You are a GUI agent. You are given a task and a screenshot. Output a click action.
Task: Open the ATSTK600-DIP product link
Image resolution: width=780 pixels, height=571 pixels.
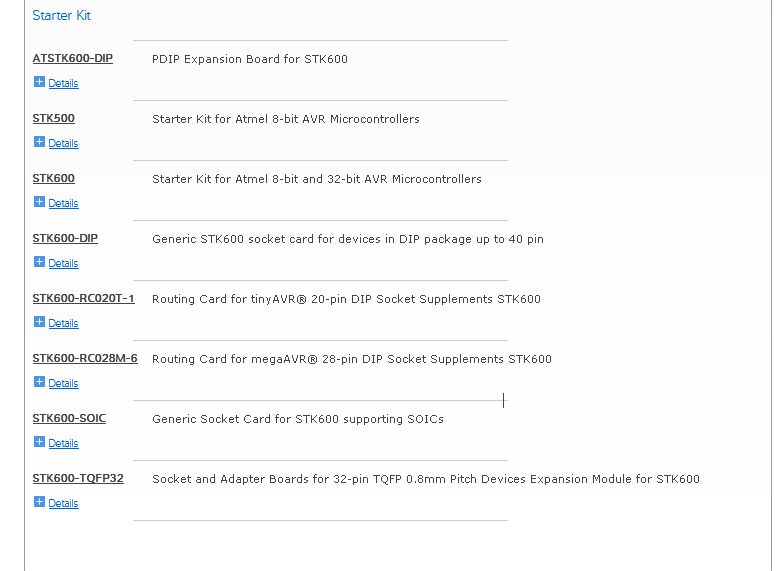click(x=73, y=58)
